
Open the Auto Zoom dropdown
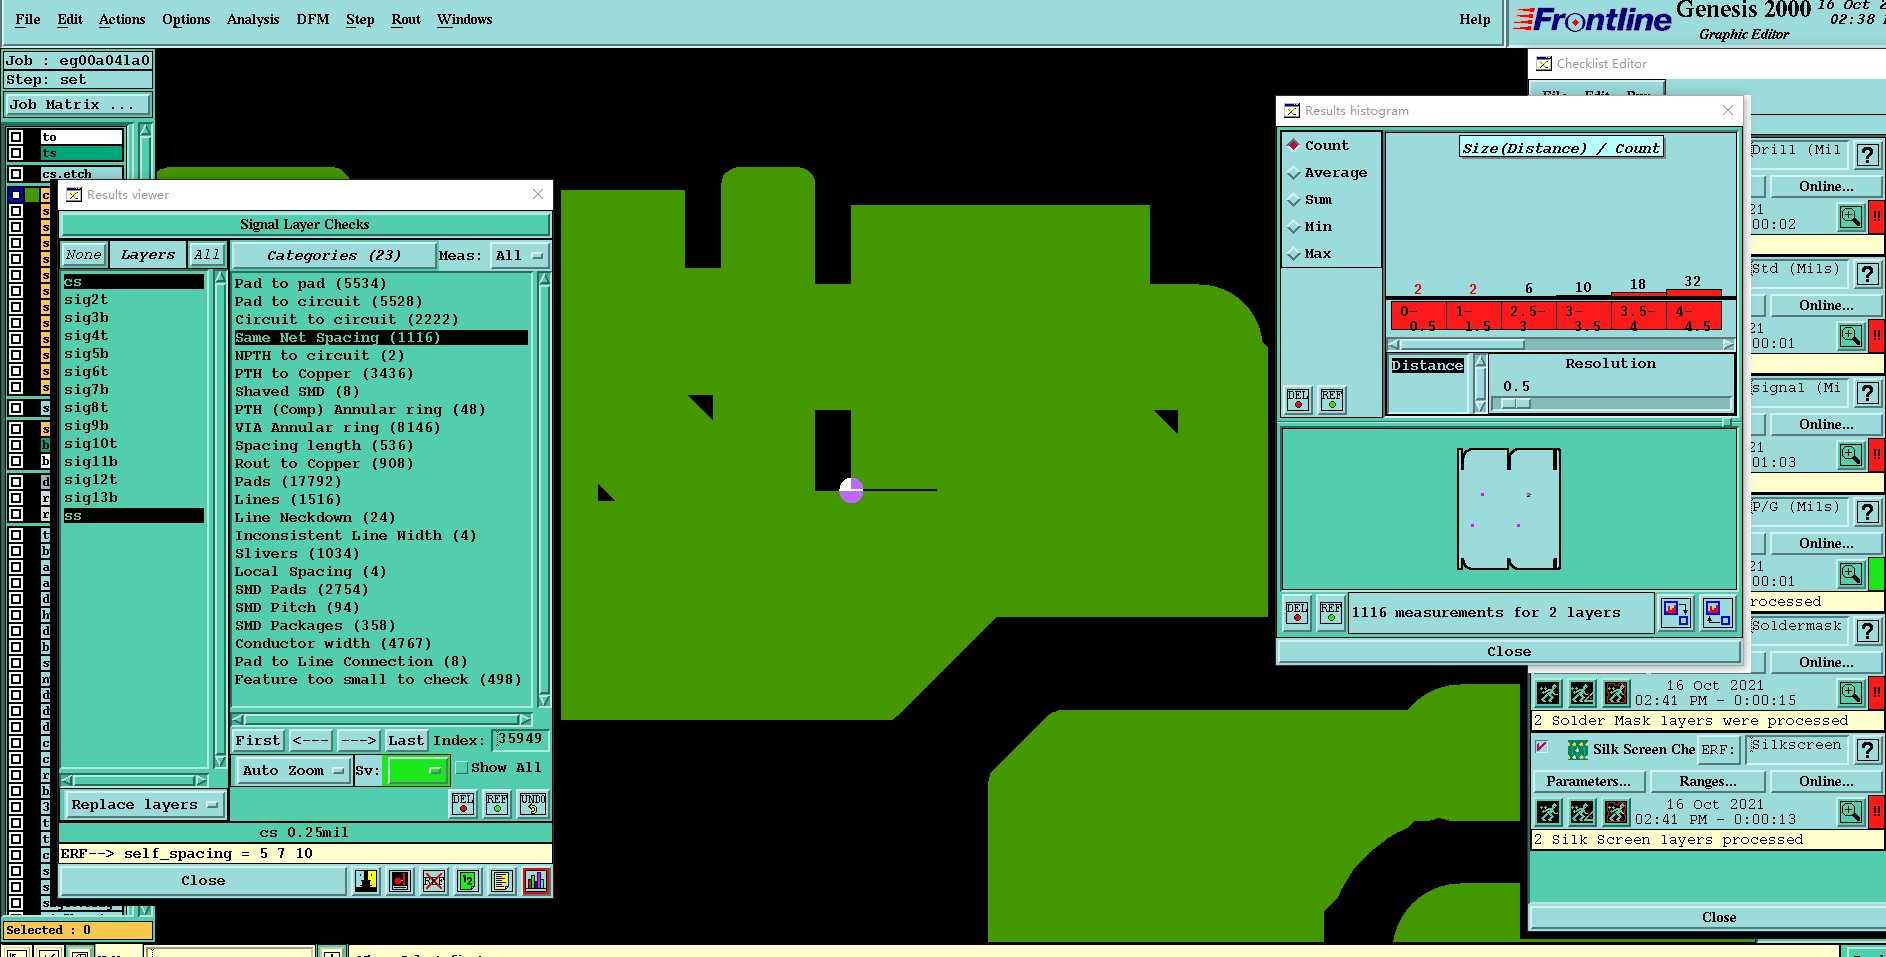[293, 771]
